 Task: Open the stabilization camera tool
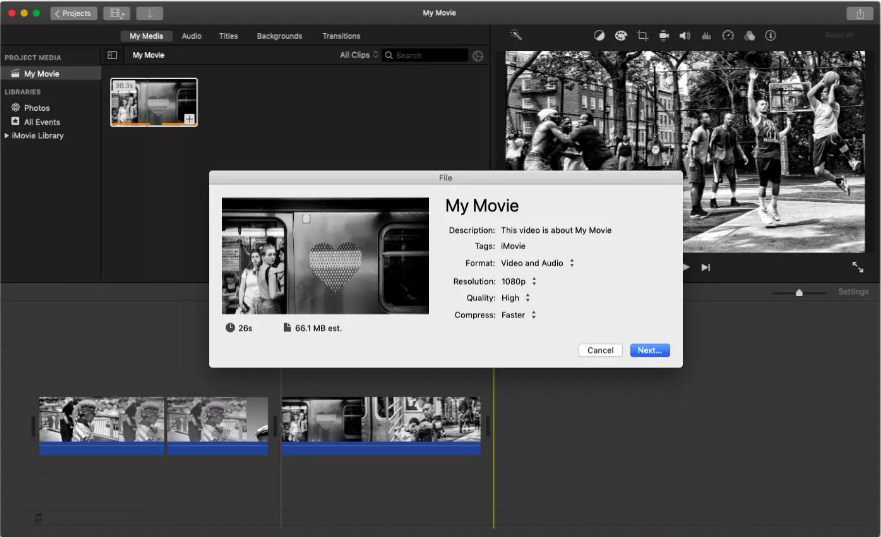coord(664,35)
